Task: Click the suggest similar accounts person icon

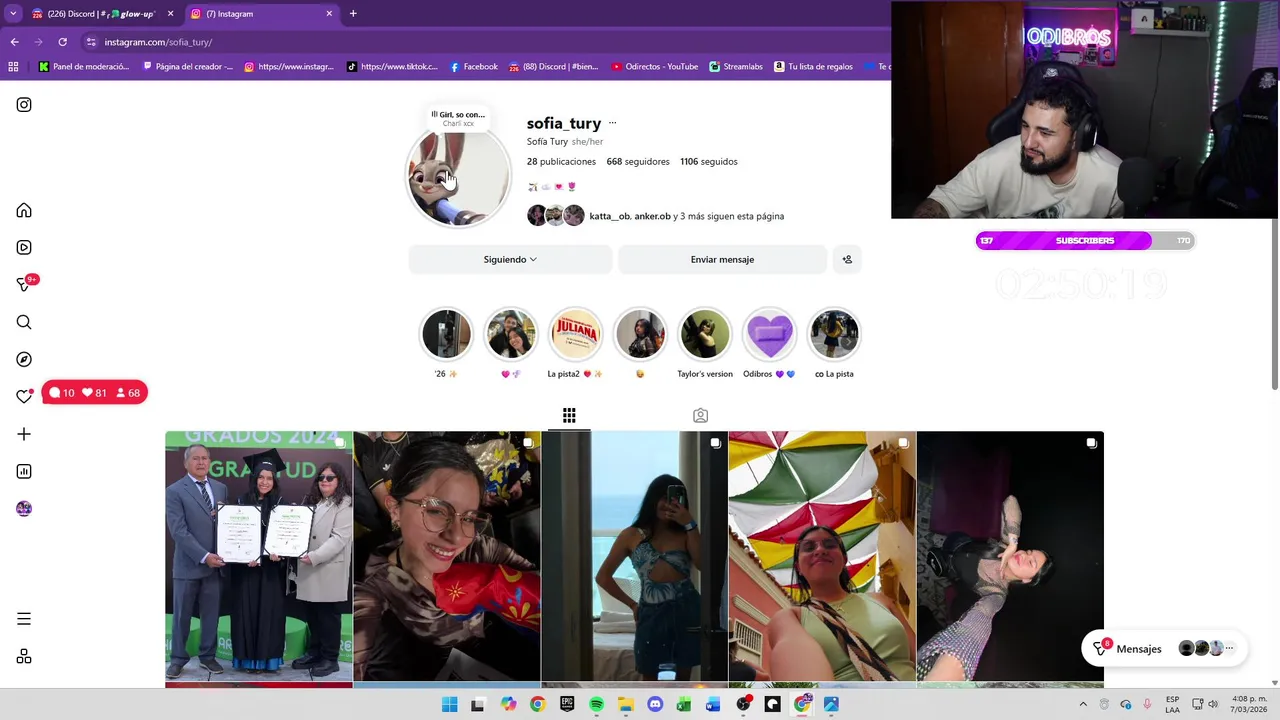Action: [847, 260]
